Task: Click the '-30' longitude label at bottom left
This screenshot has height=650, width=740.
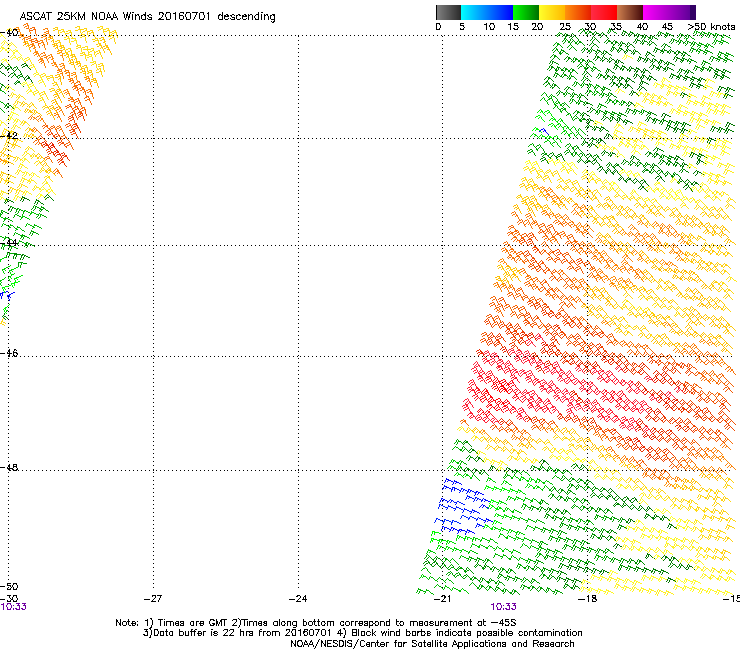Action: pyautogui.click(x=9, y=599)
